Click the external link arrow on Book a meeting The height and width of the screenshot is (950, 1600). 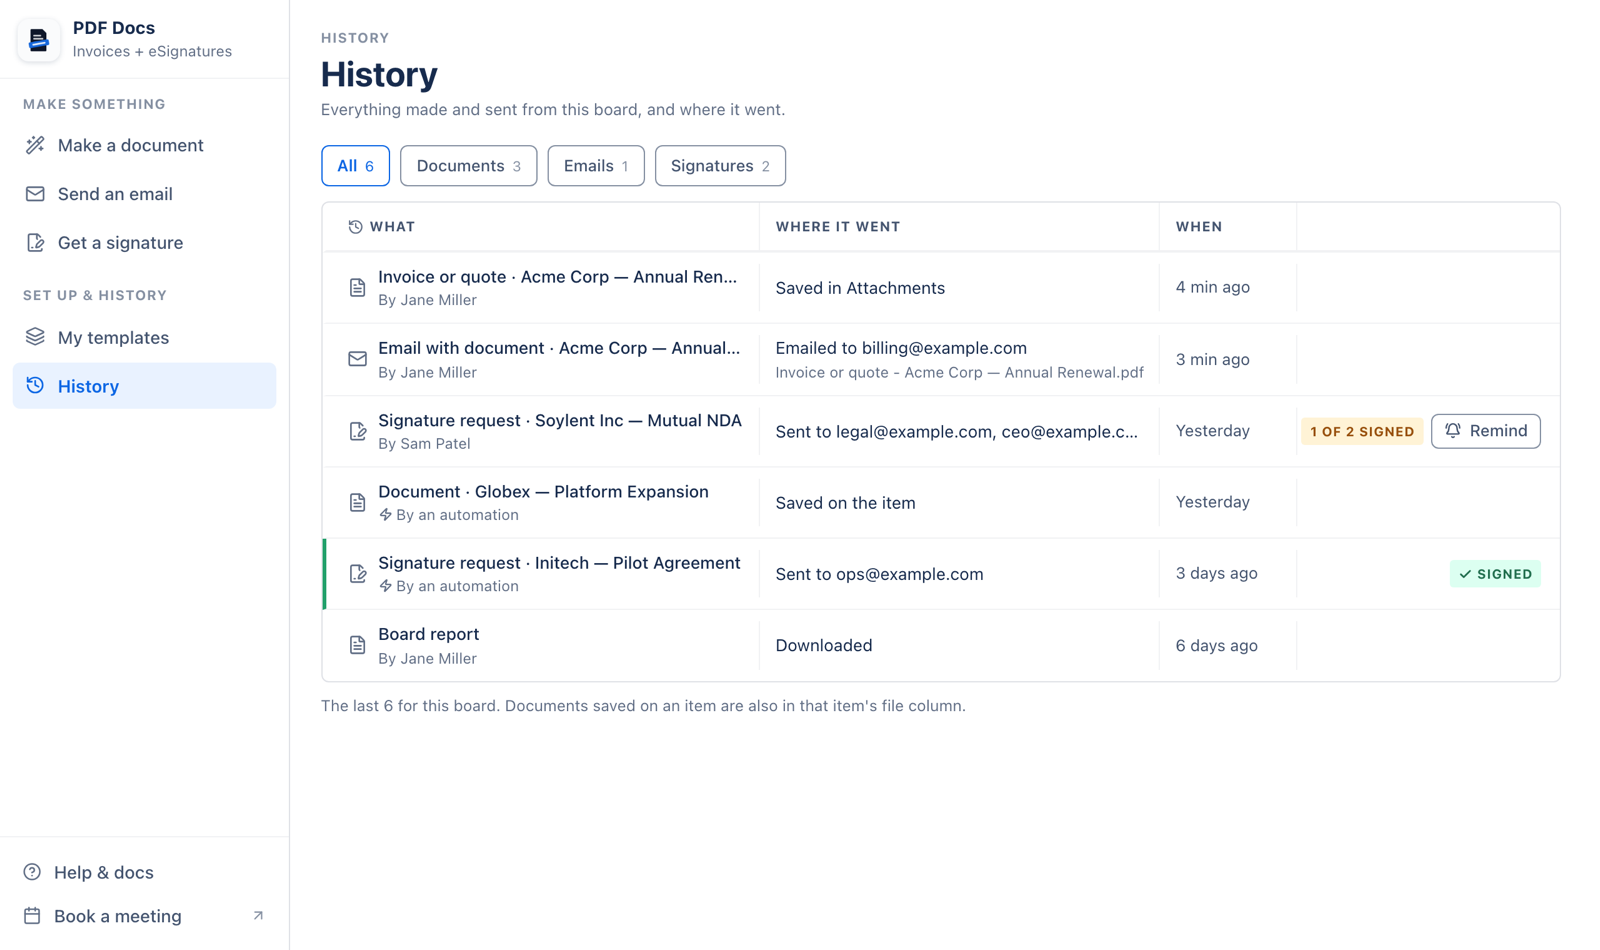coord(258,916)
